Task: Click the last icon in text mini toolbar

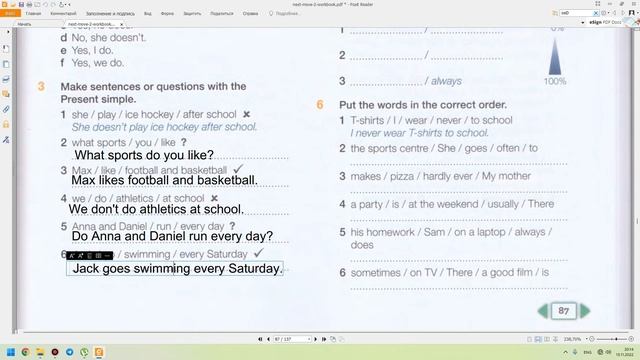Action: (107, 256)
